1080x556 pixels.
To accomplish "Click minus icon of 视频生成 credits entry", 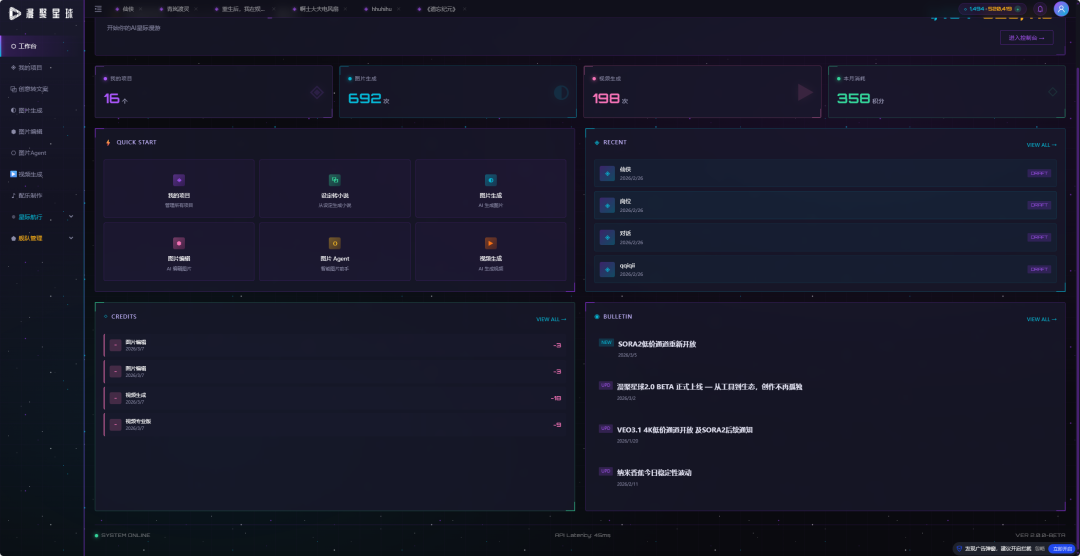I will pyautogui.click(x=116, y=398).
